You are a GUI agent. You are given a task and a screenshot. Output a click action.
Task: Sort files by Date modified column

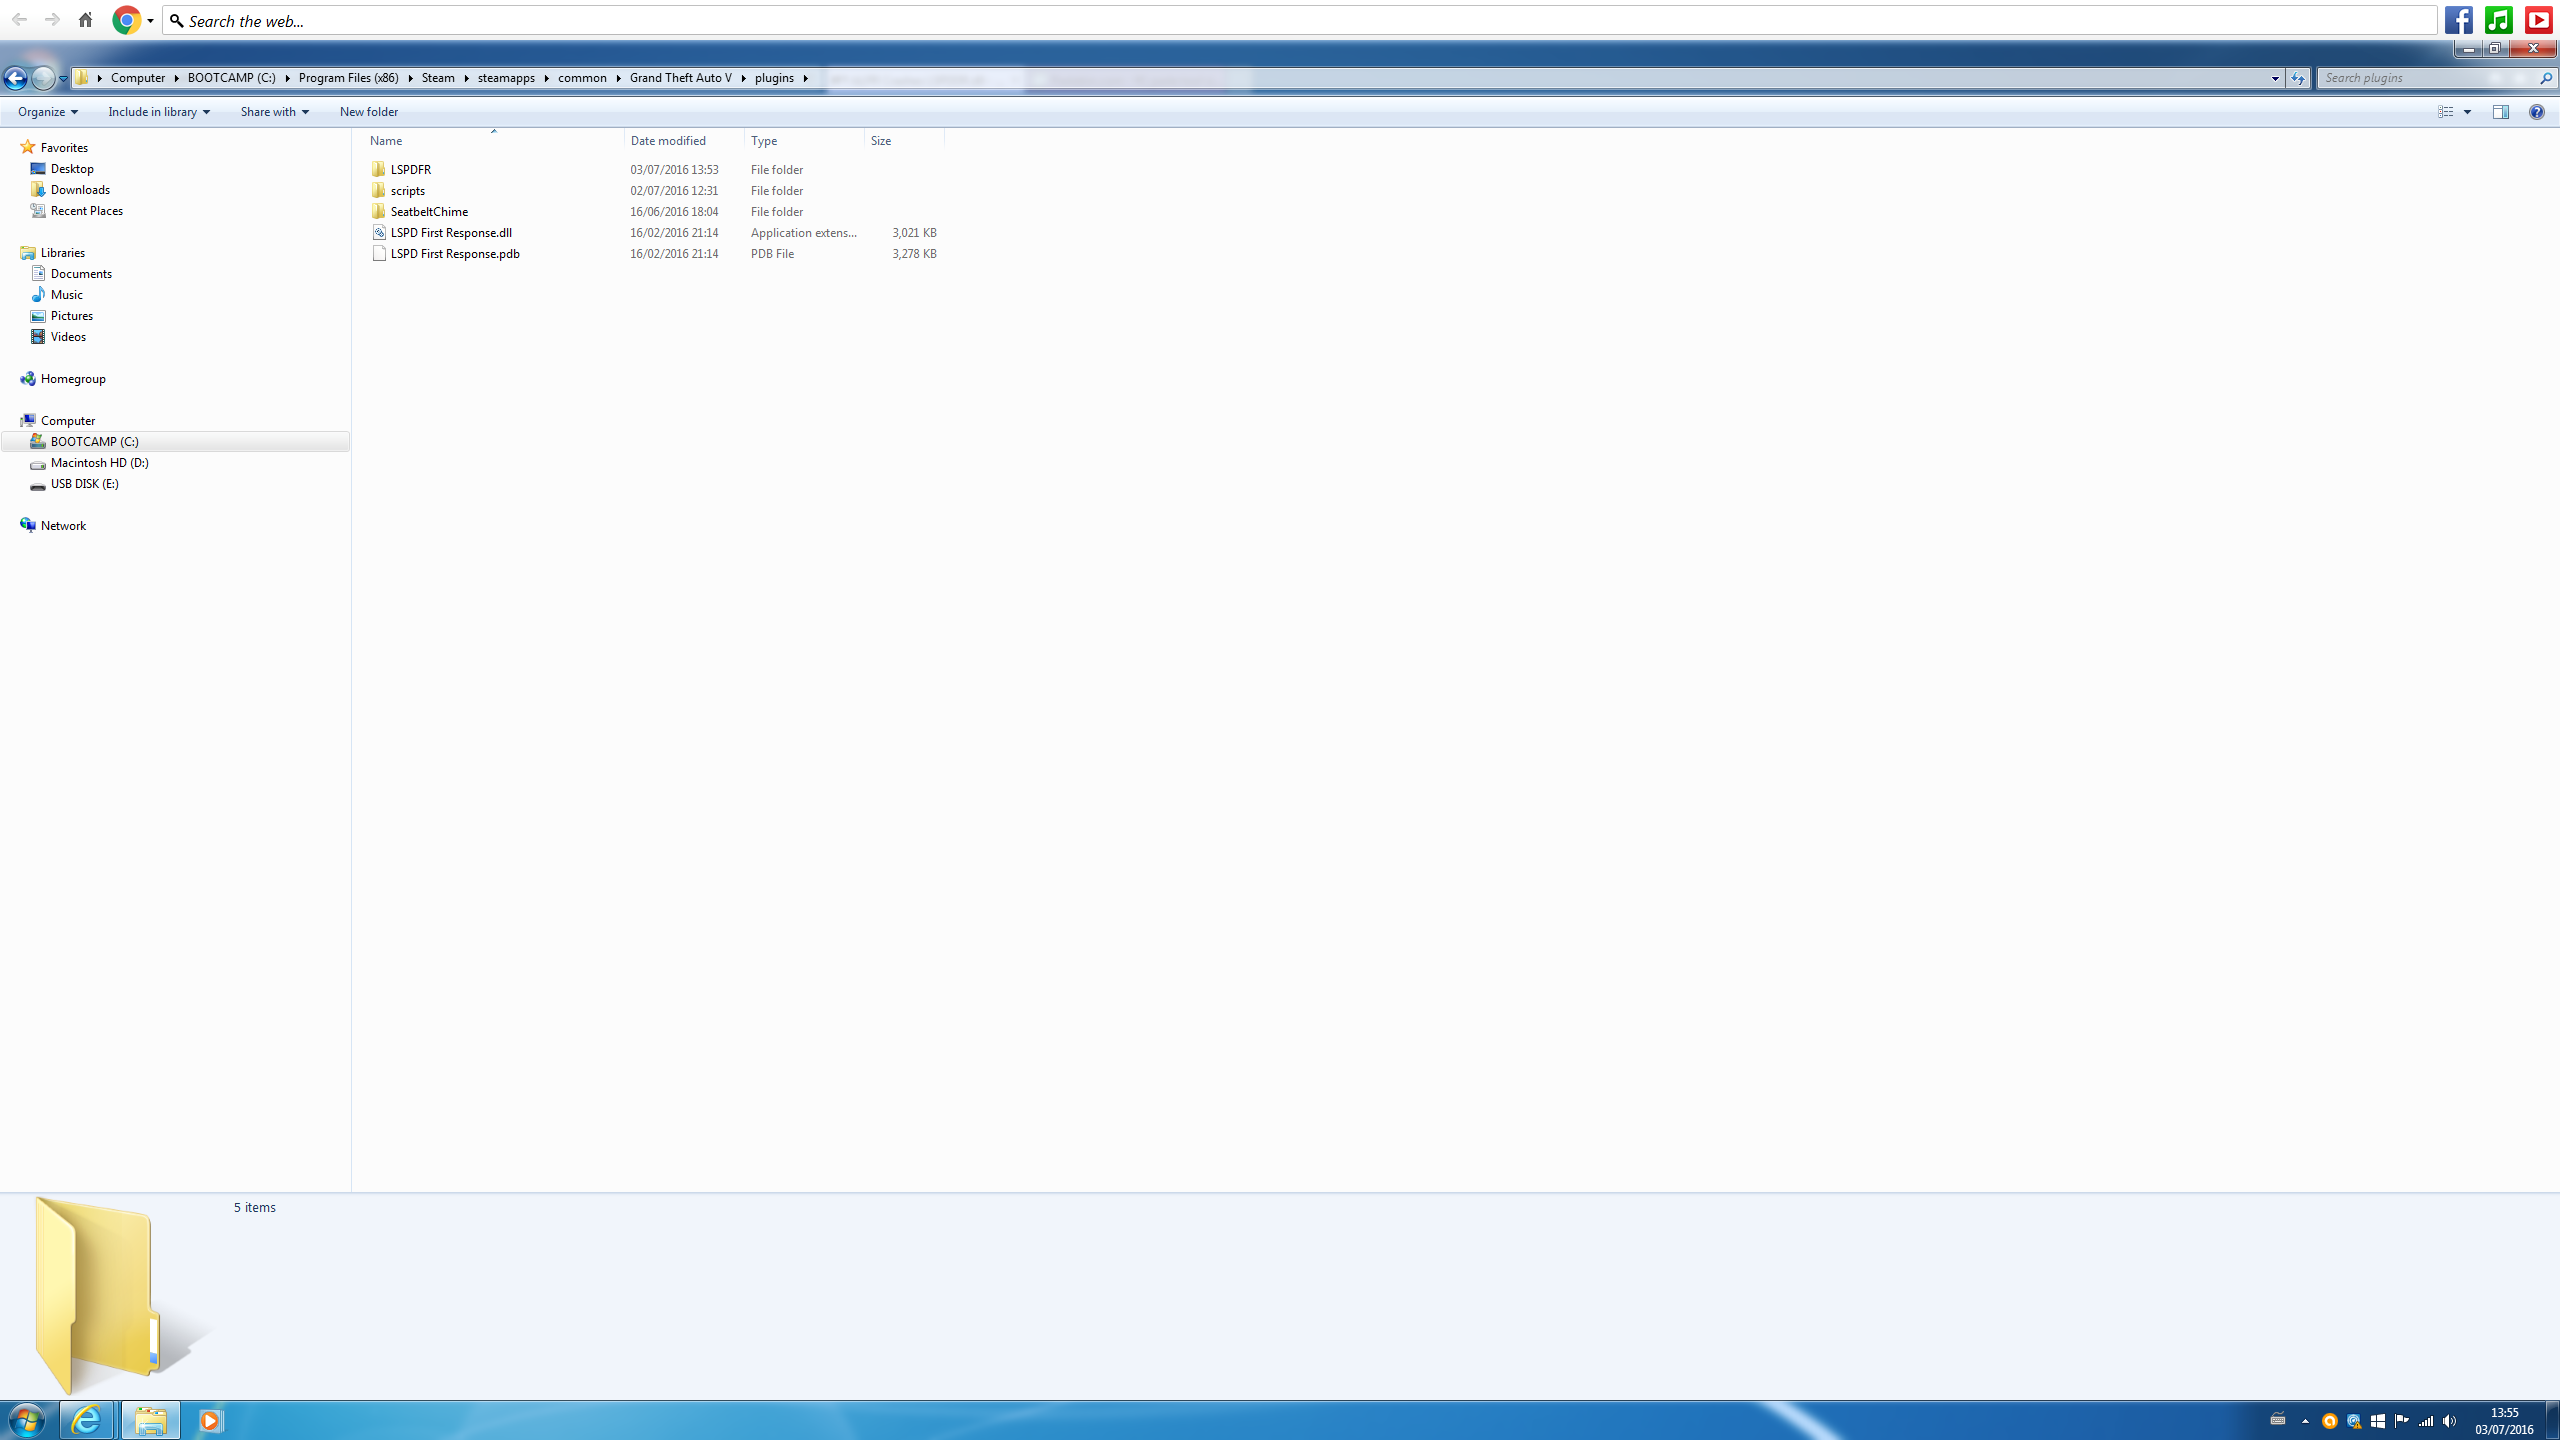point(668,141)
